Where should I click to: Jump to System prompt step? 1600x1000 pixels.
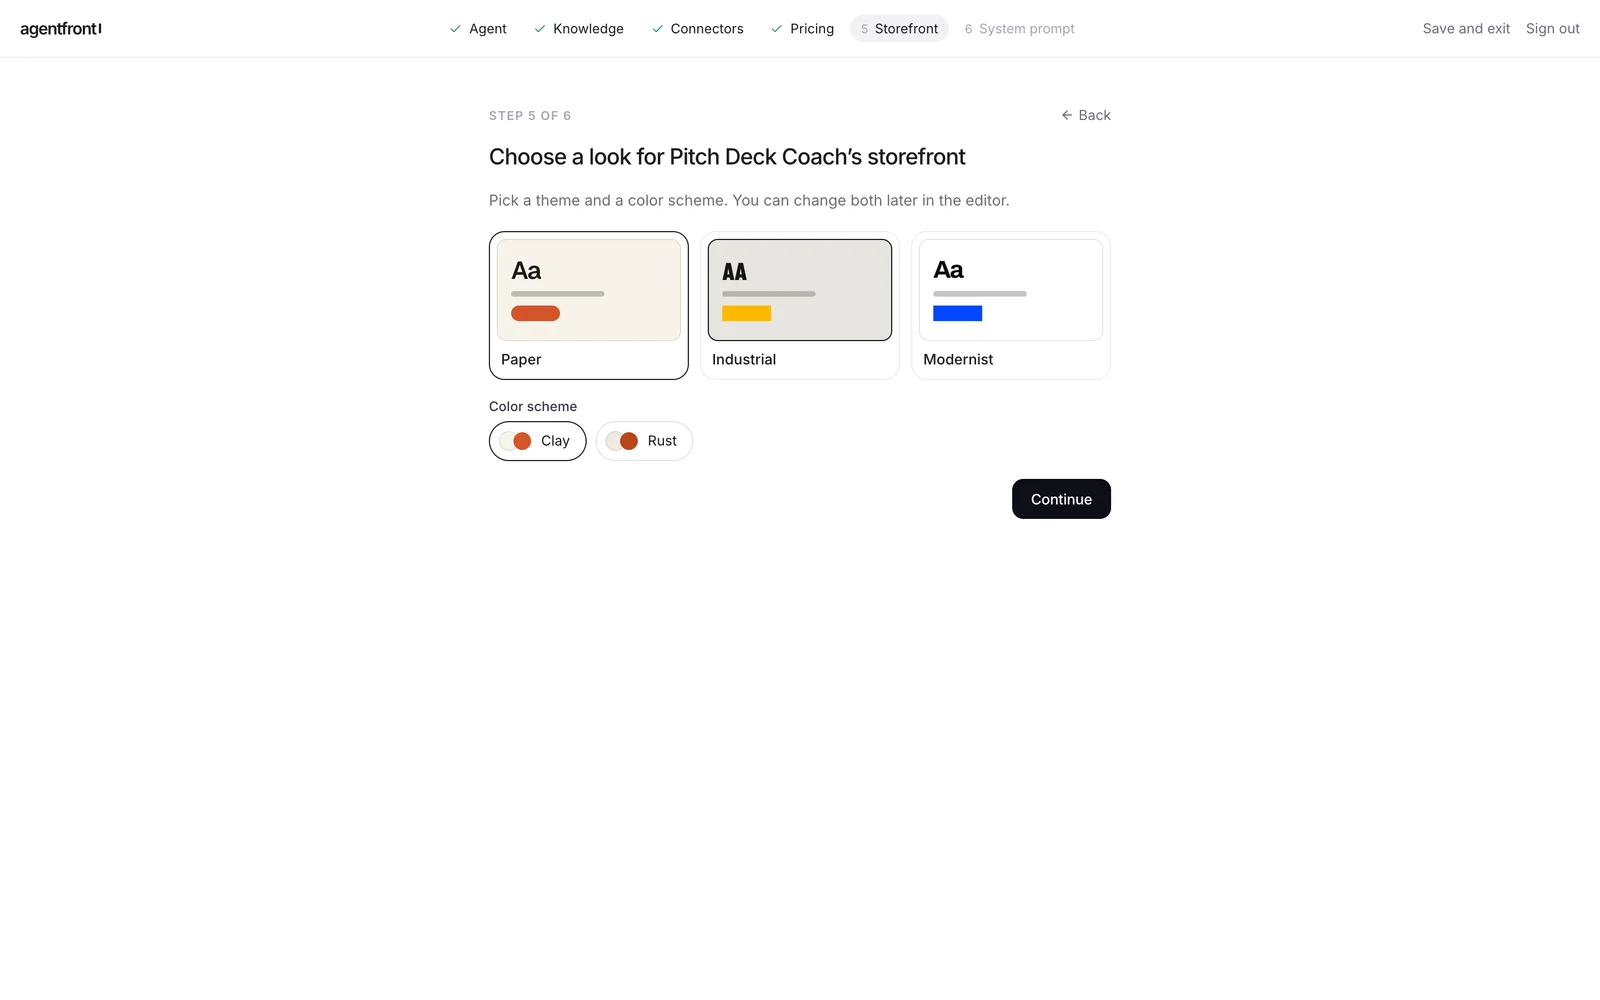[x=1019, y=29]
